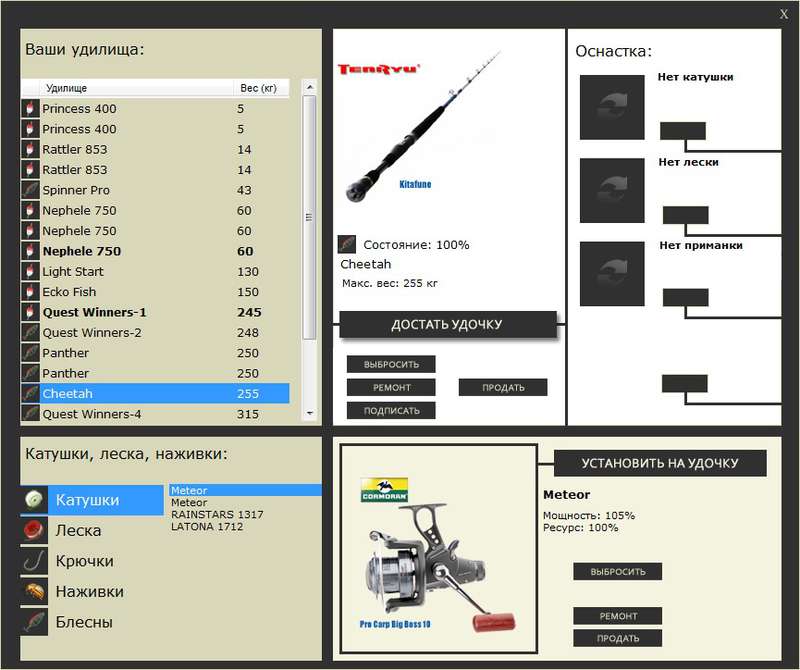
Task: Click the dark button under Нет приманки
Action: coord(685,297)
